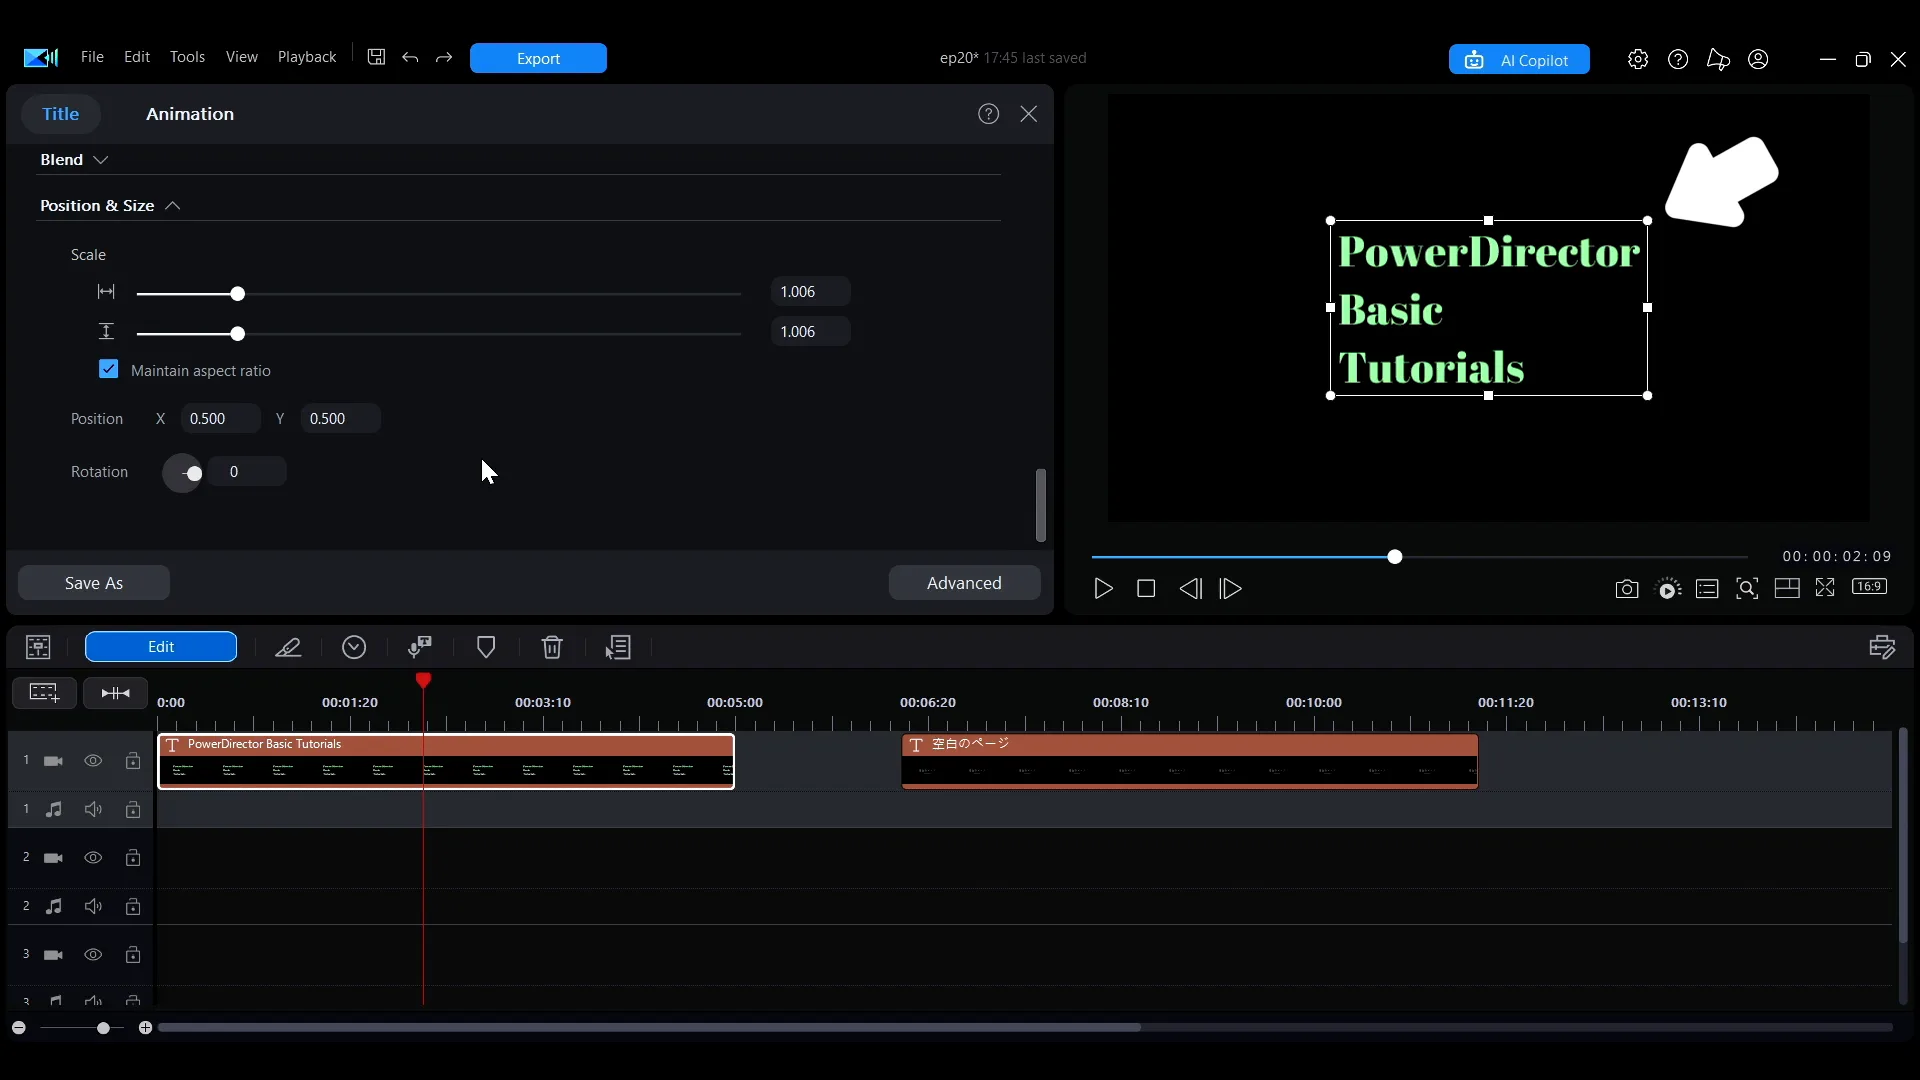Switch to the Animation tab
Screen dimensions: 1920x1080
[x=190, y=114]
